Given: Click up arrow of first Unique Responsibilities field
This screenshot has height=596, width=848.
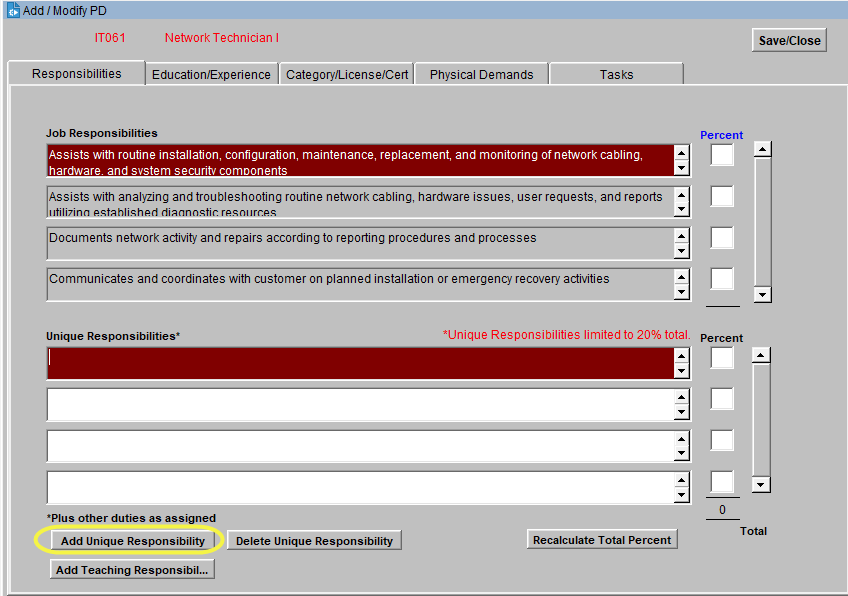Looking at the screenshot, I should (x=681, y=356).
